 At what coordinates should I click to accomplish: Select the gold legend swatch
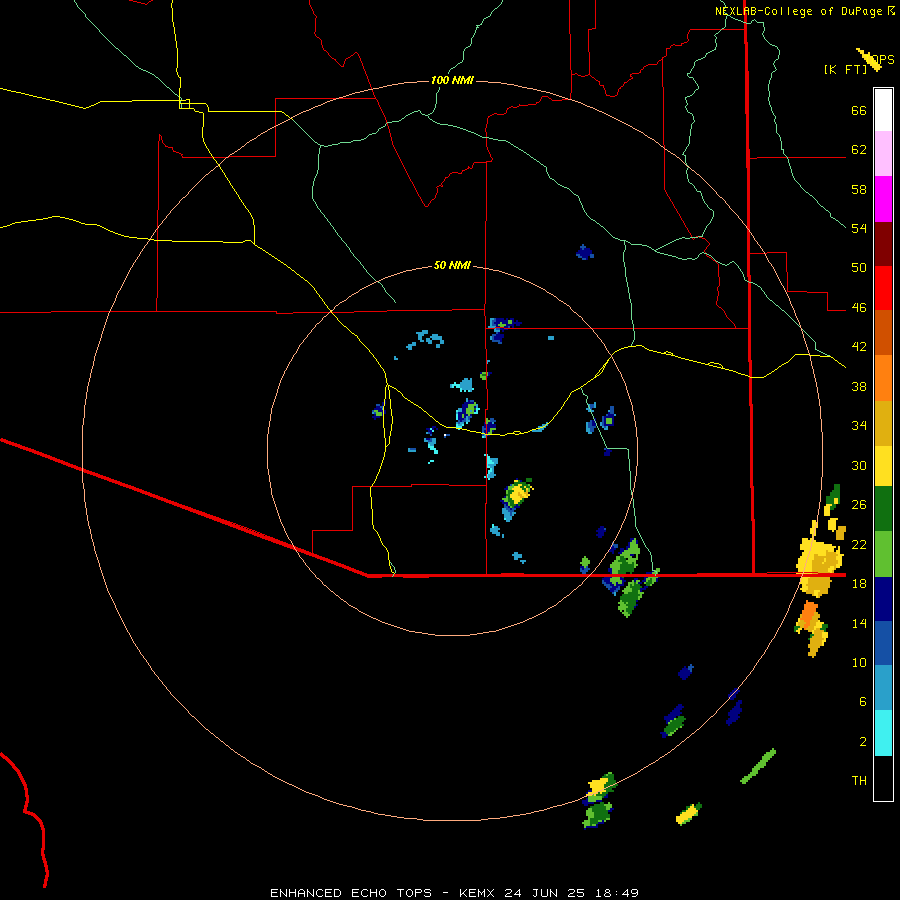click(x=883, y=423)
